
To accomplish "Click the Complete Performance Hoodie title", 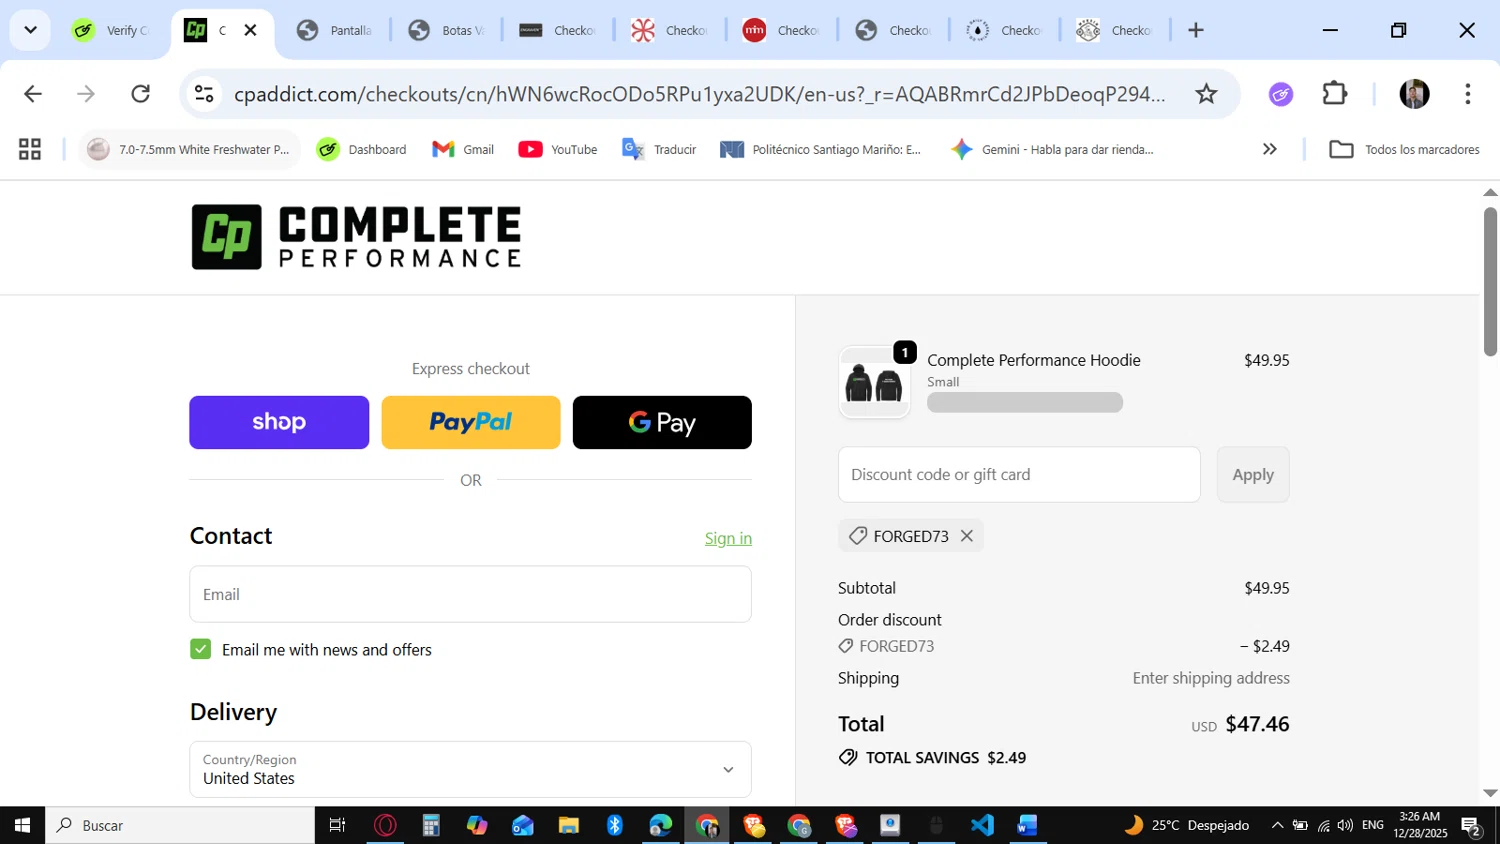I will pos(1034,360).
